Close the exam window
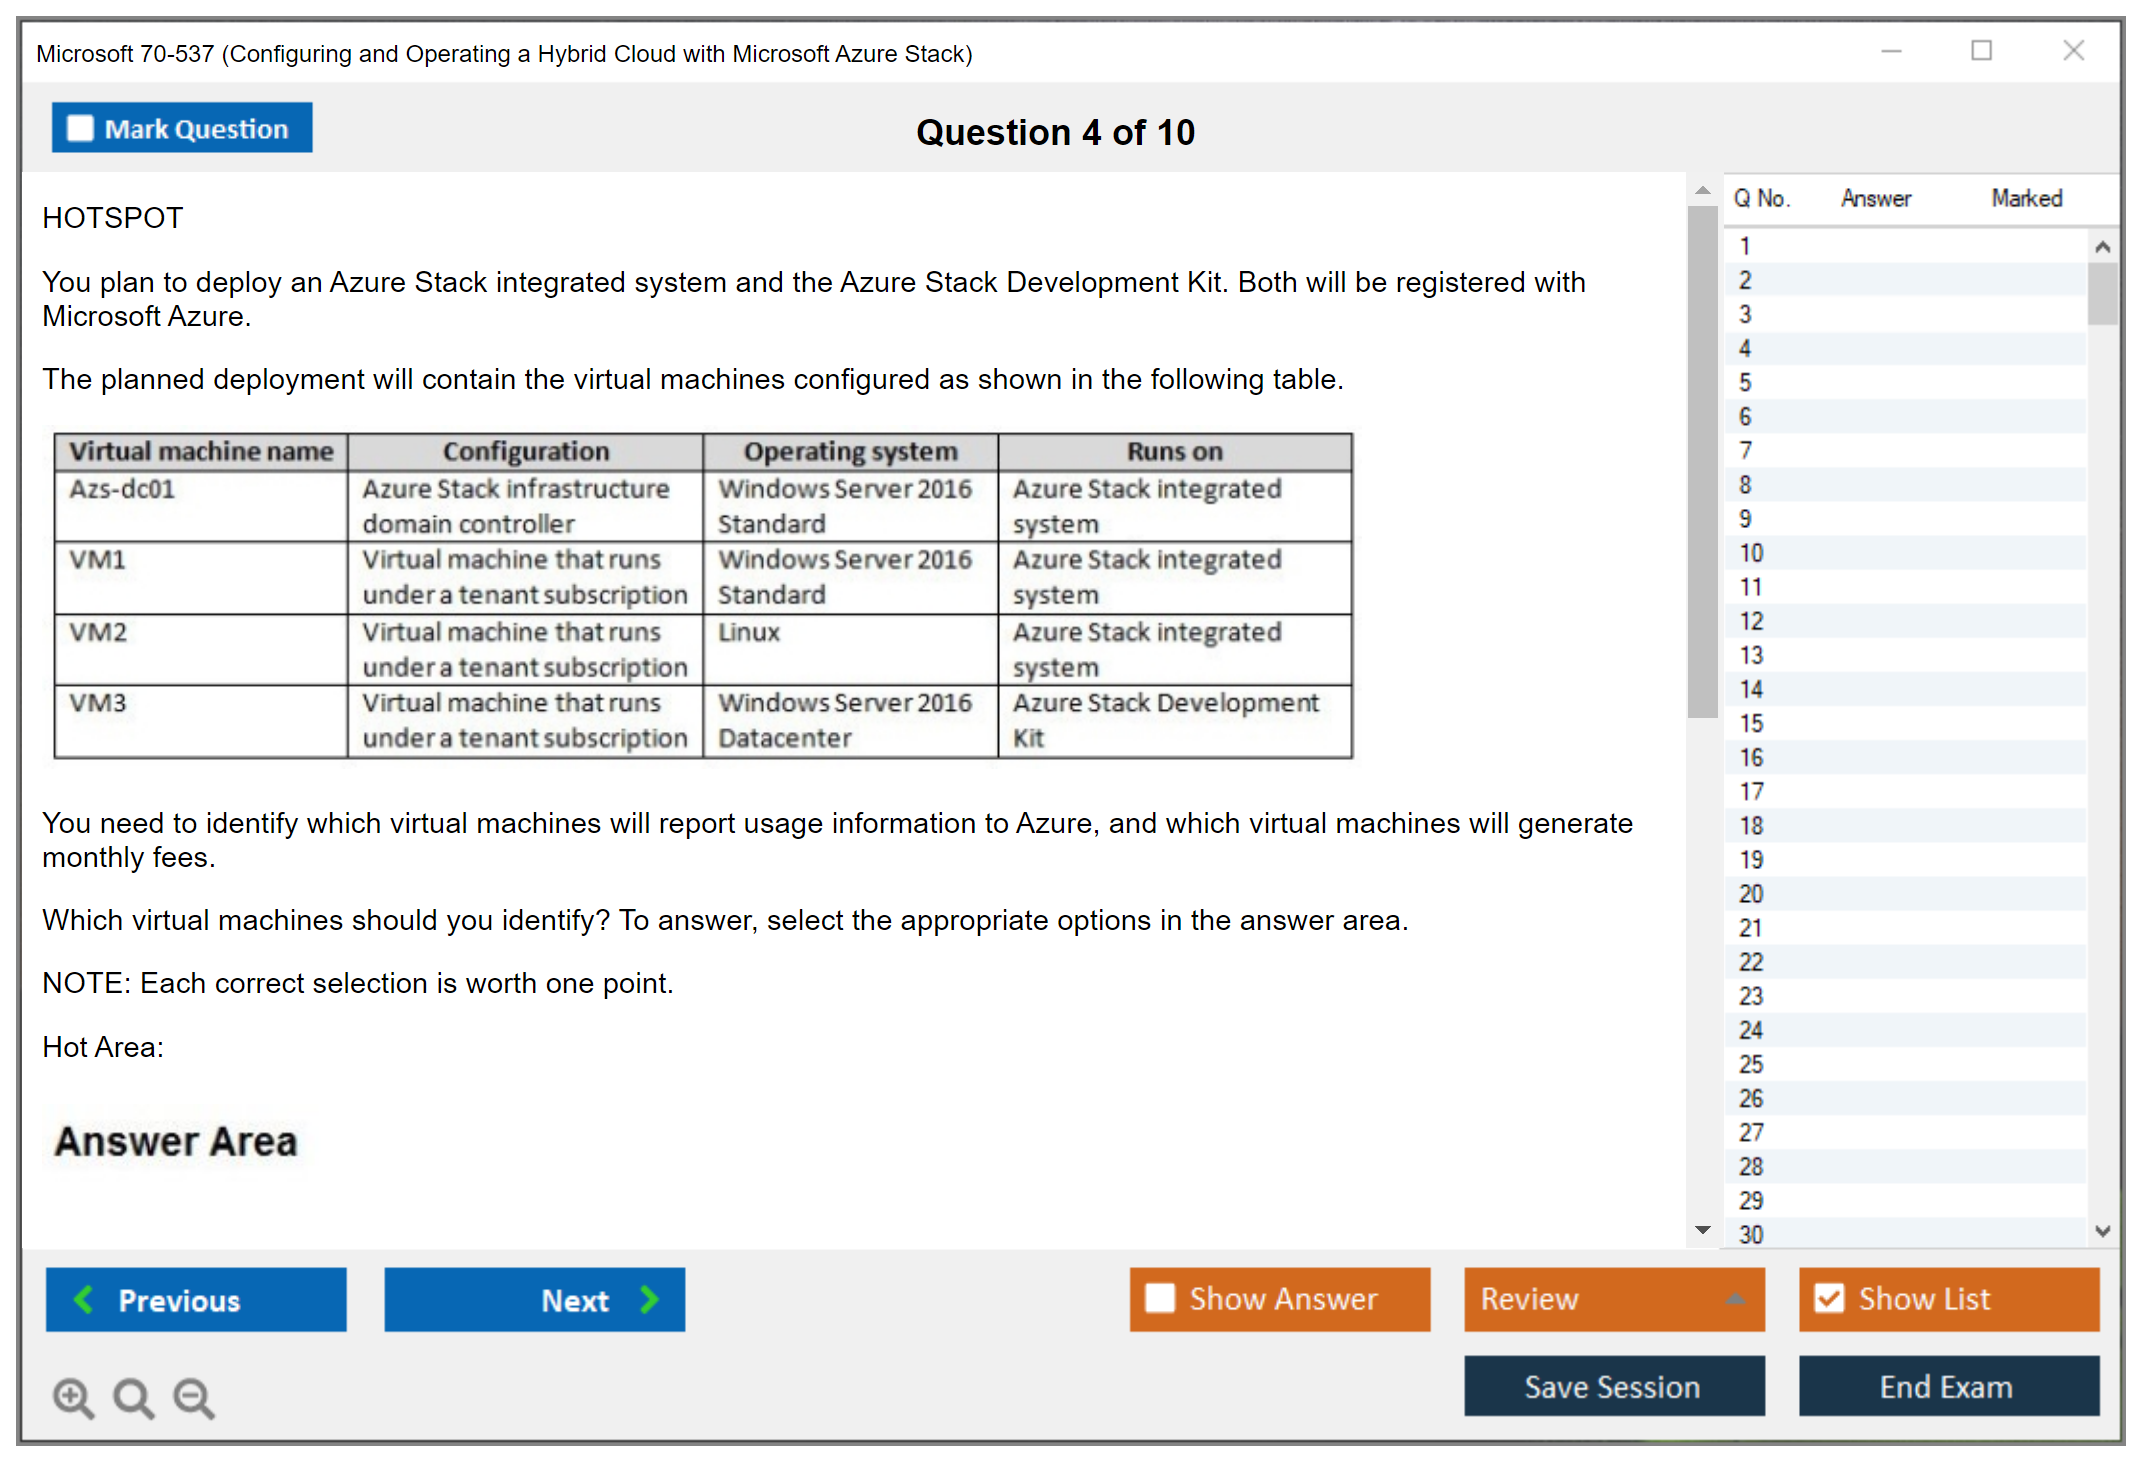The height and width of the screenshot is (1470, 2150). (2073, 51)
